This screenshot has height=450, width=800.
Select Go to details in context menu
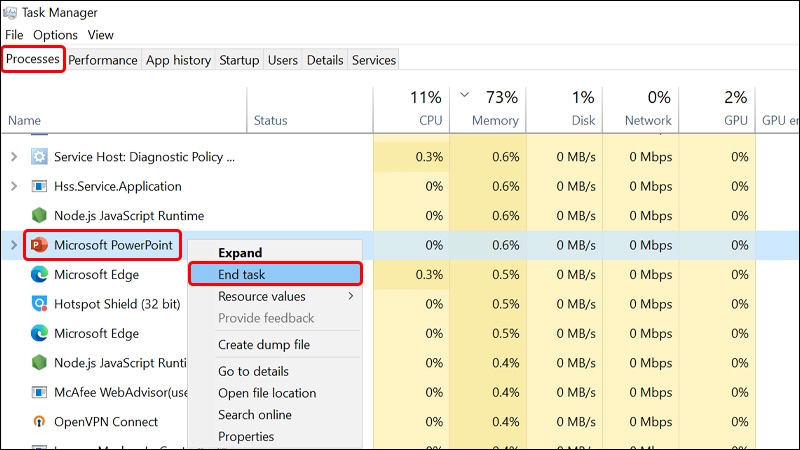pyautogui.click(x=254, y=371)
